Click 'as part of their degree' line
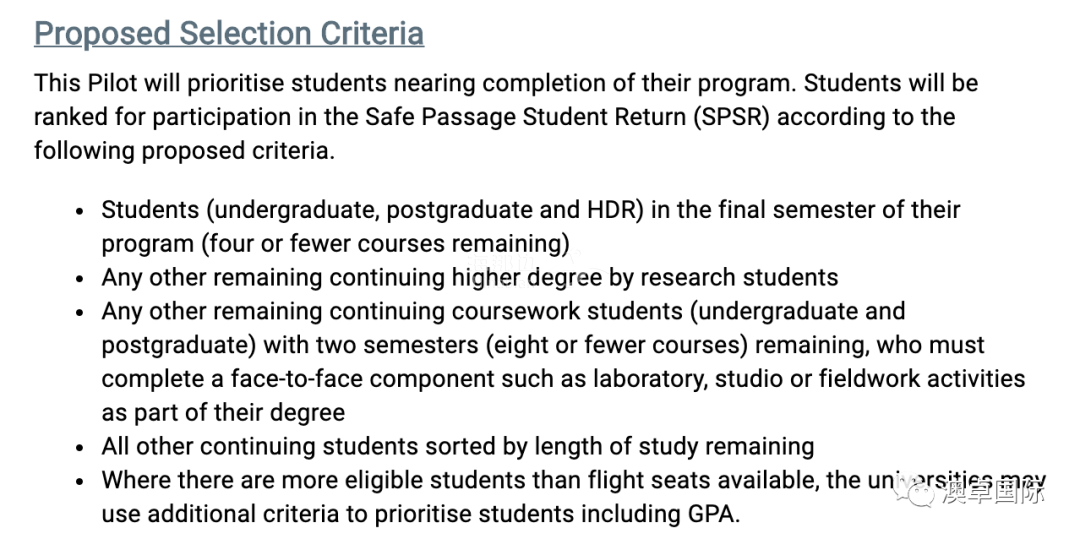Screen dimensions: 1080x539 223,412
